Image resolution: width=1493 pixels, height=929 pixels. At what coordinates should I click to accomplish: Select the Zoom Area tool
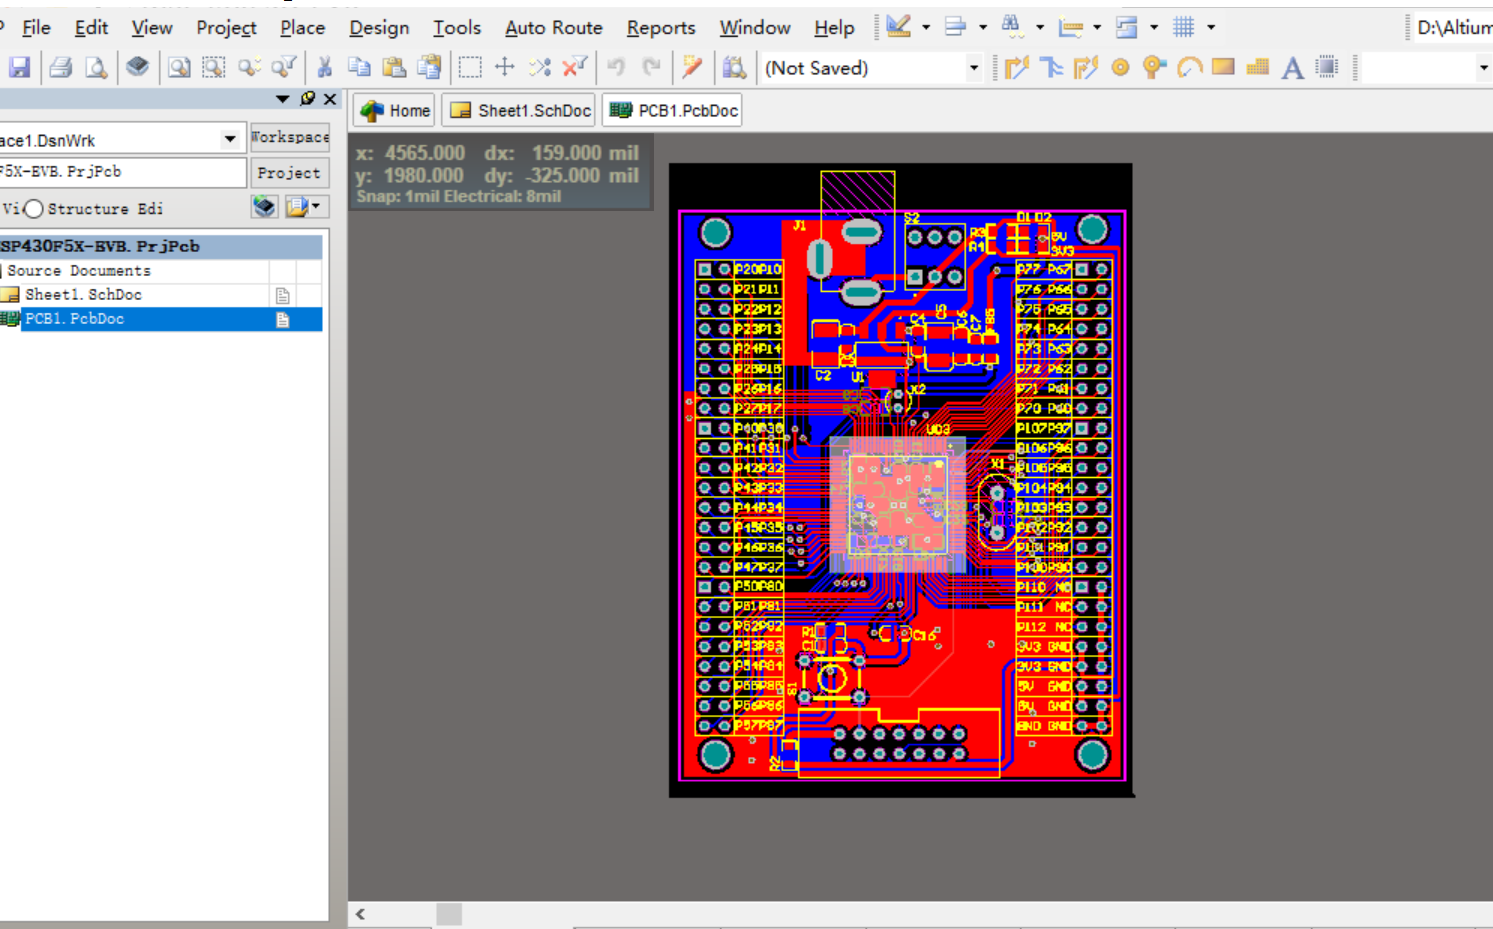click(x=214, y=68)
